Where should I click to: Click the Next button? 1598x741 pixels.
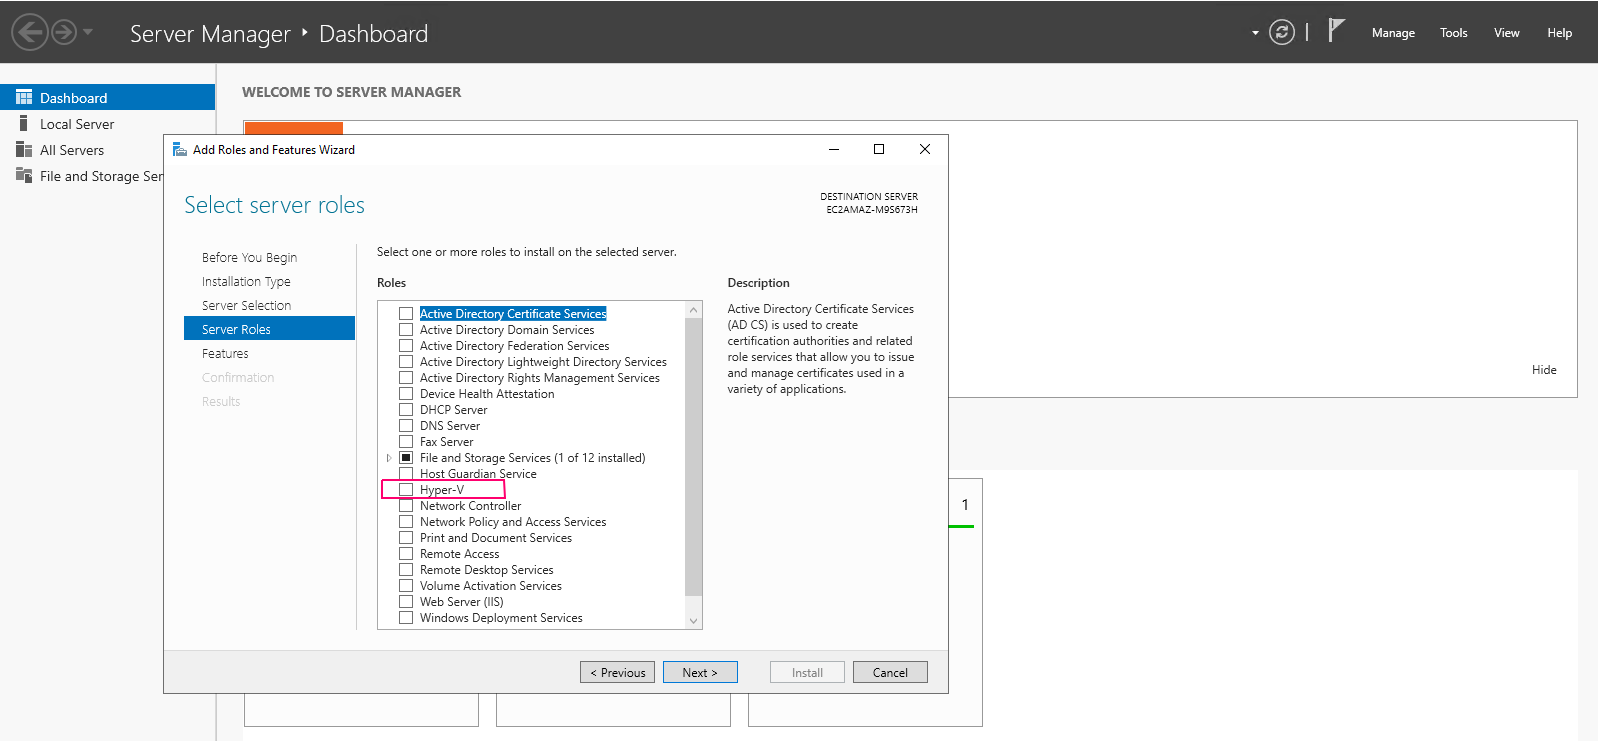coord(700,672)
